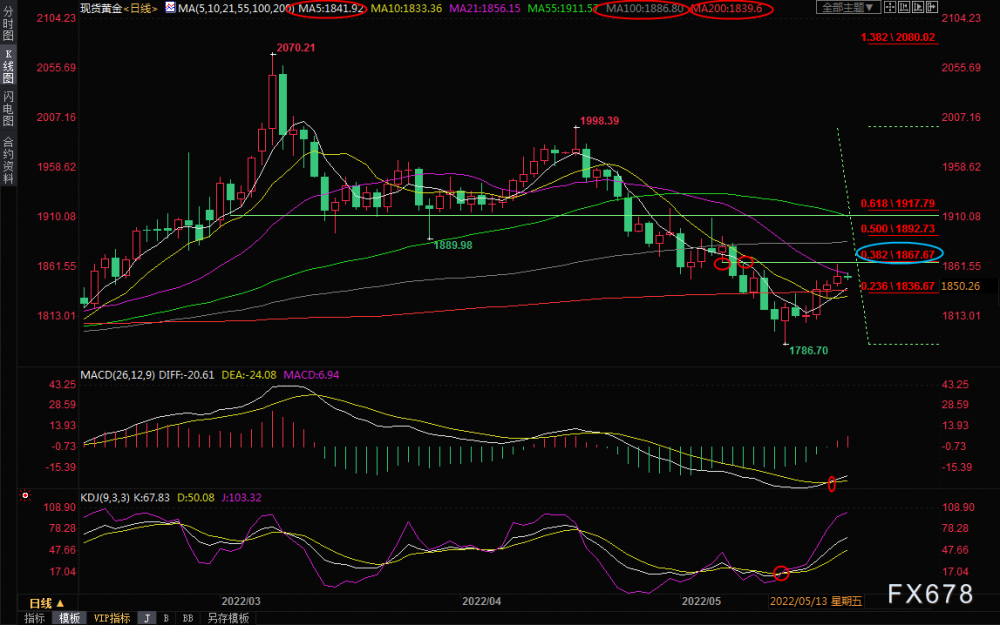Open VIP指标 indicators
1000x625 pixels.
tap(112, 618)
